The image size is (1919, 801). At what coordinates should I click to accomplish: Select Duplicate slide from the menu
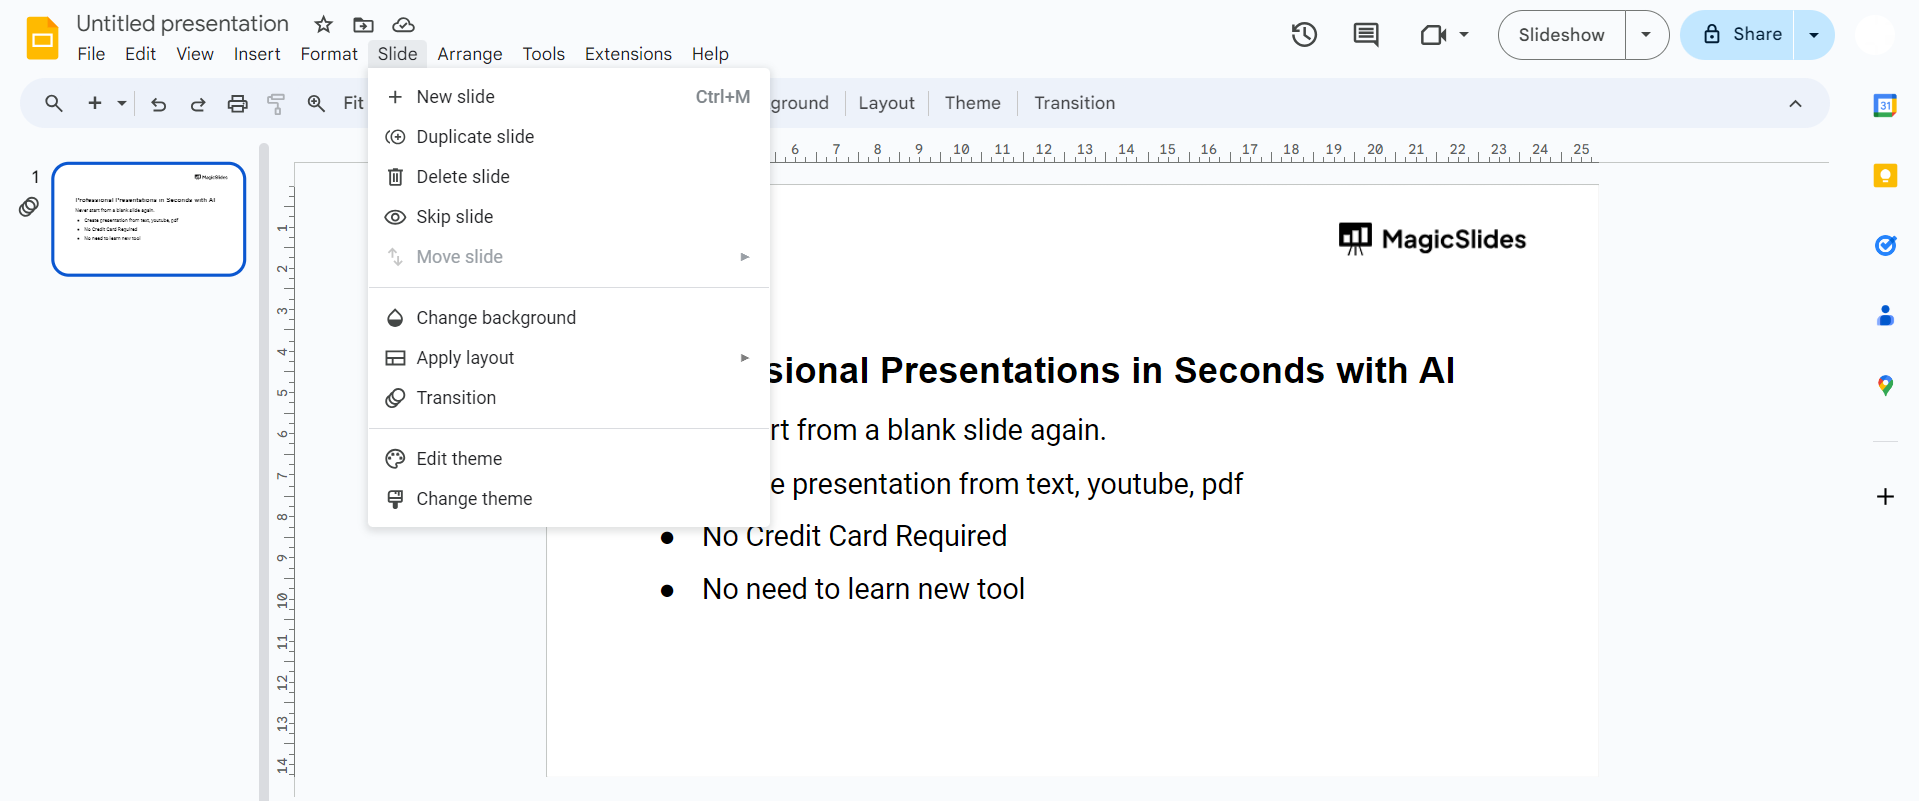coord(475,137)
